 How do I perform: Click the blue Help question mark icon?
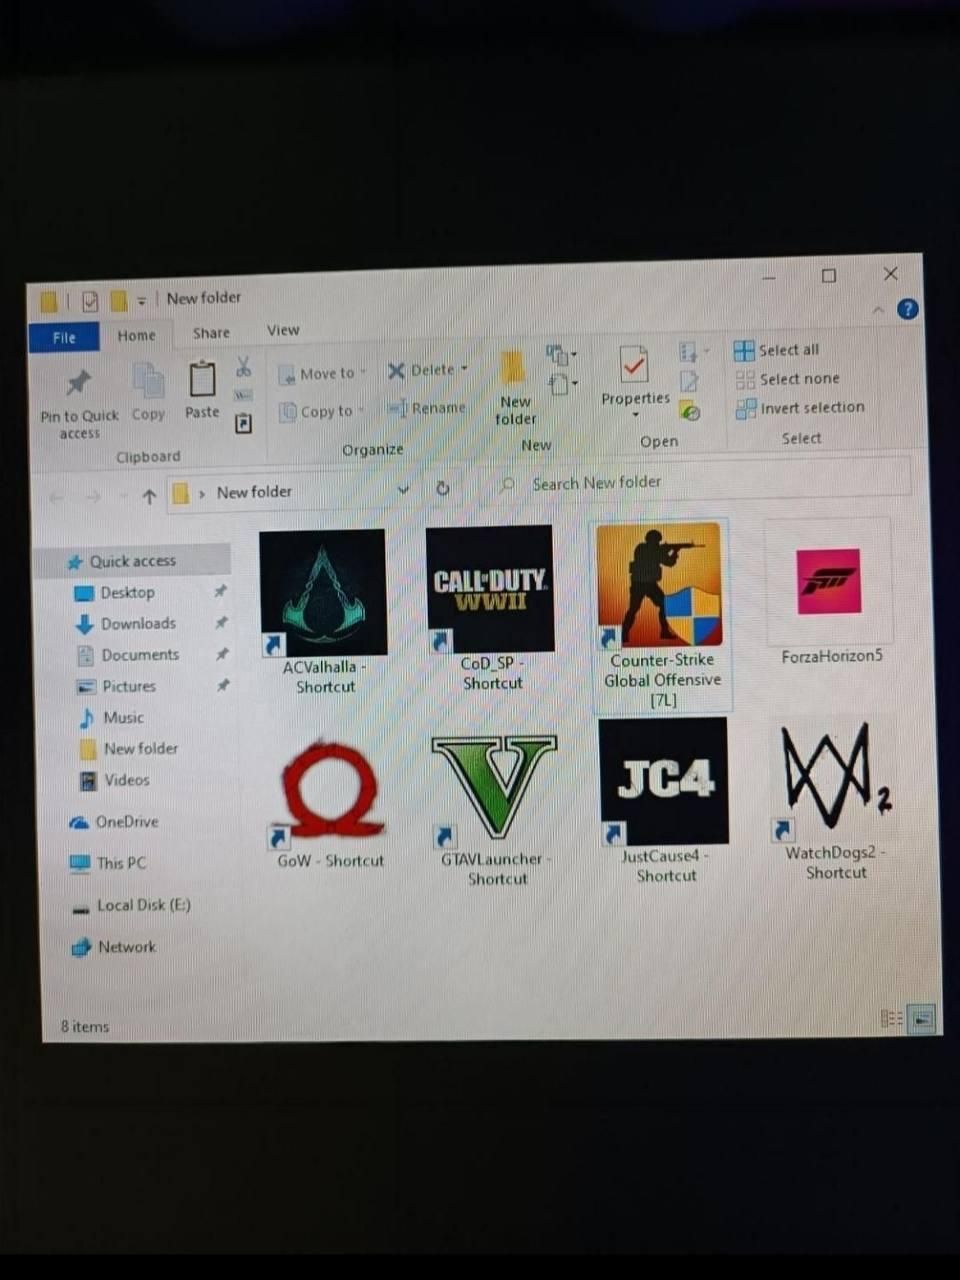point(908,309)
